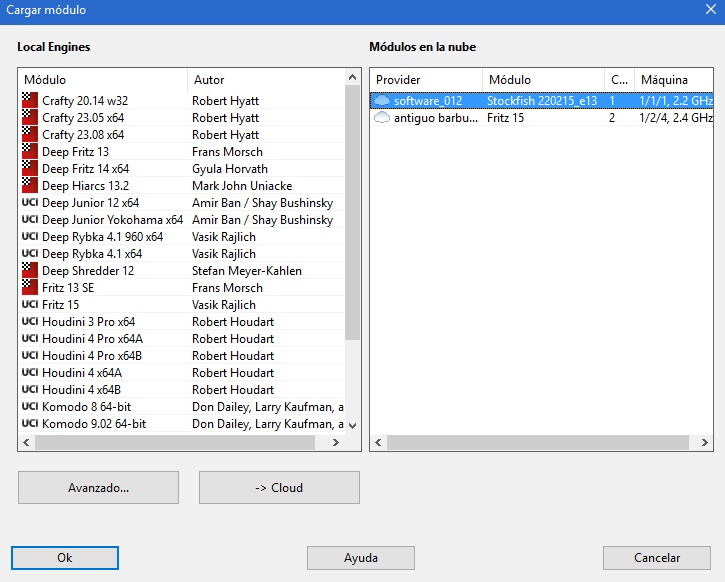Select Houdini 4 Pro x64A engine name
The image size is (725, 582).
coord(92,338)
